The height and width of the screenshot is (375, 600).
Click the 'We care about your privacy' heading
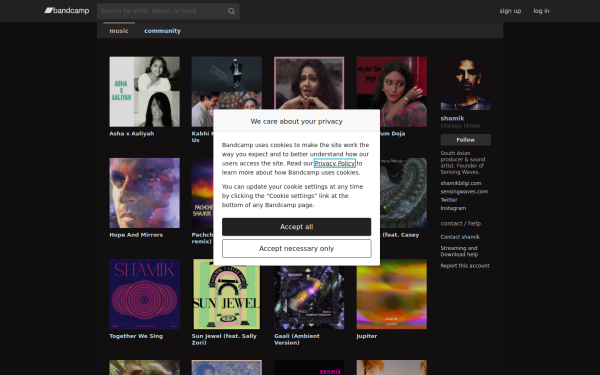coord(297,121)
